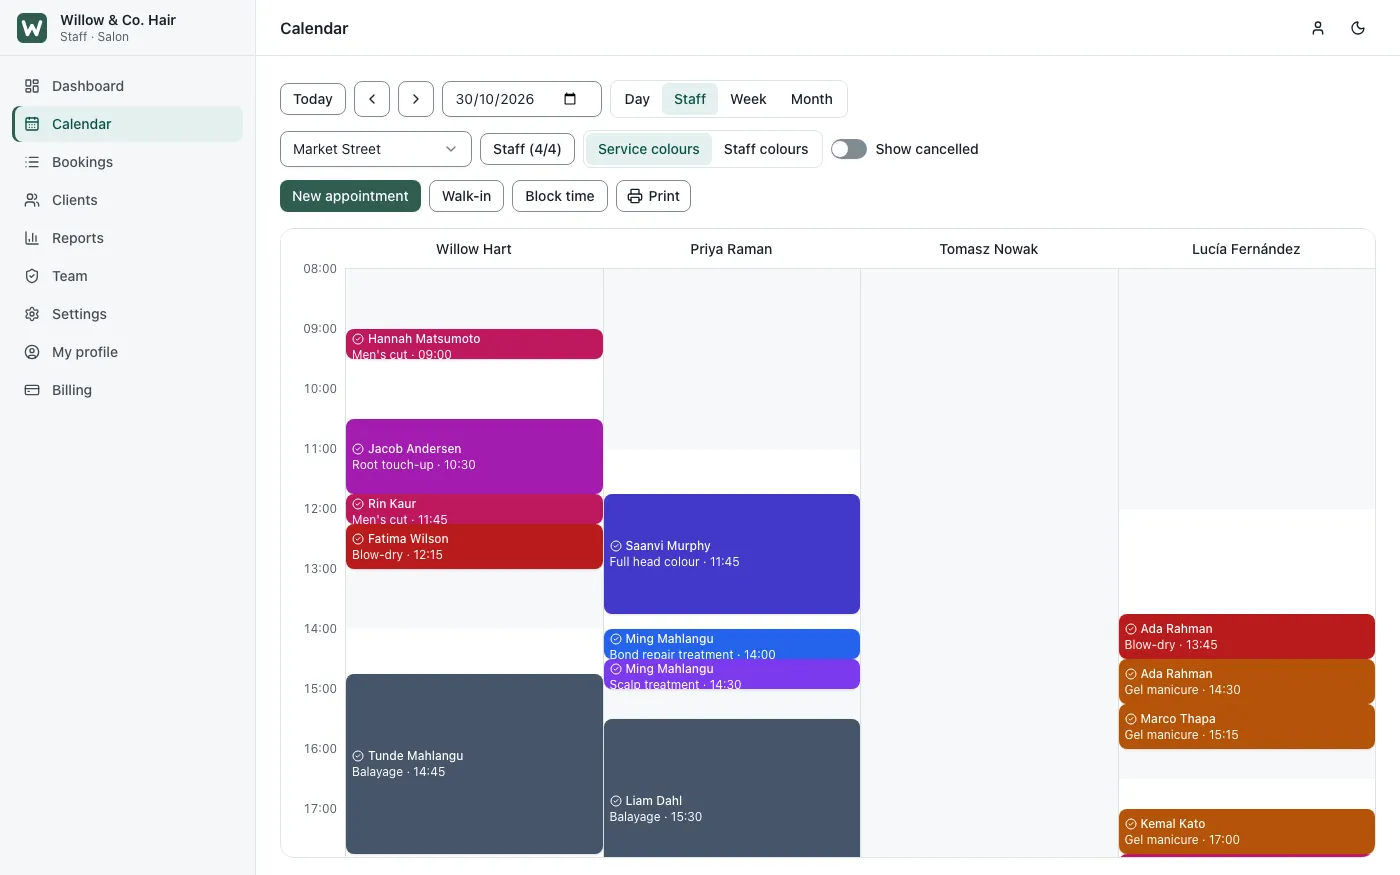Enable the Show cancelled switch
Screen dimensions: 1400x875
click(x=849, y=149)
